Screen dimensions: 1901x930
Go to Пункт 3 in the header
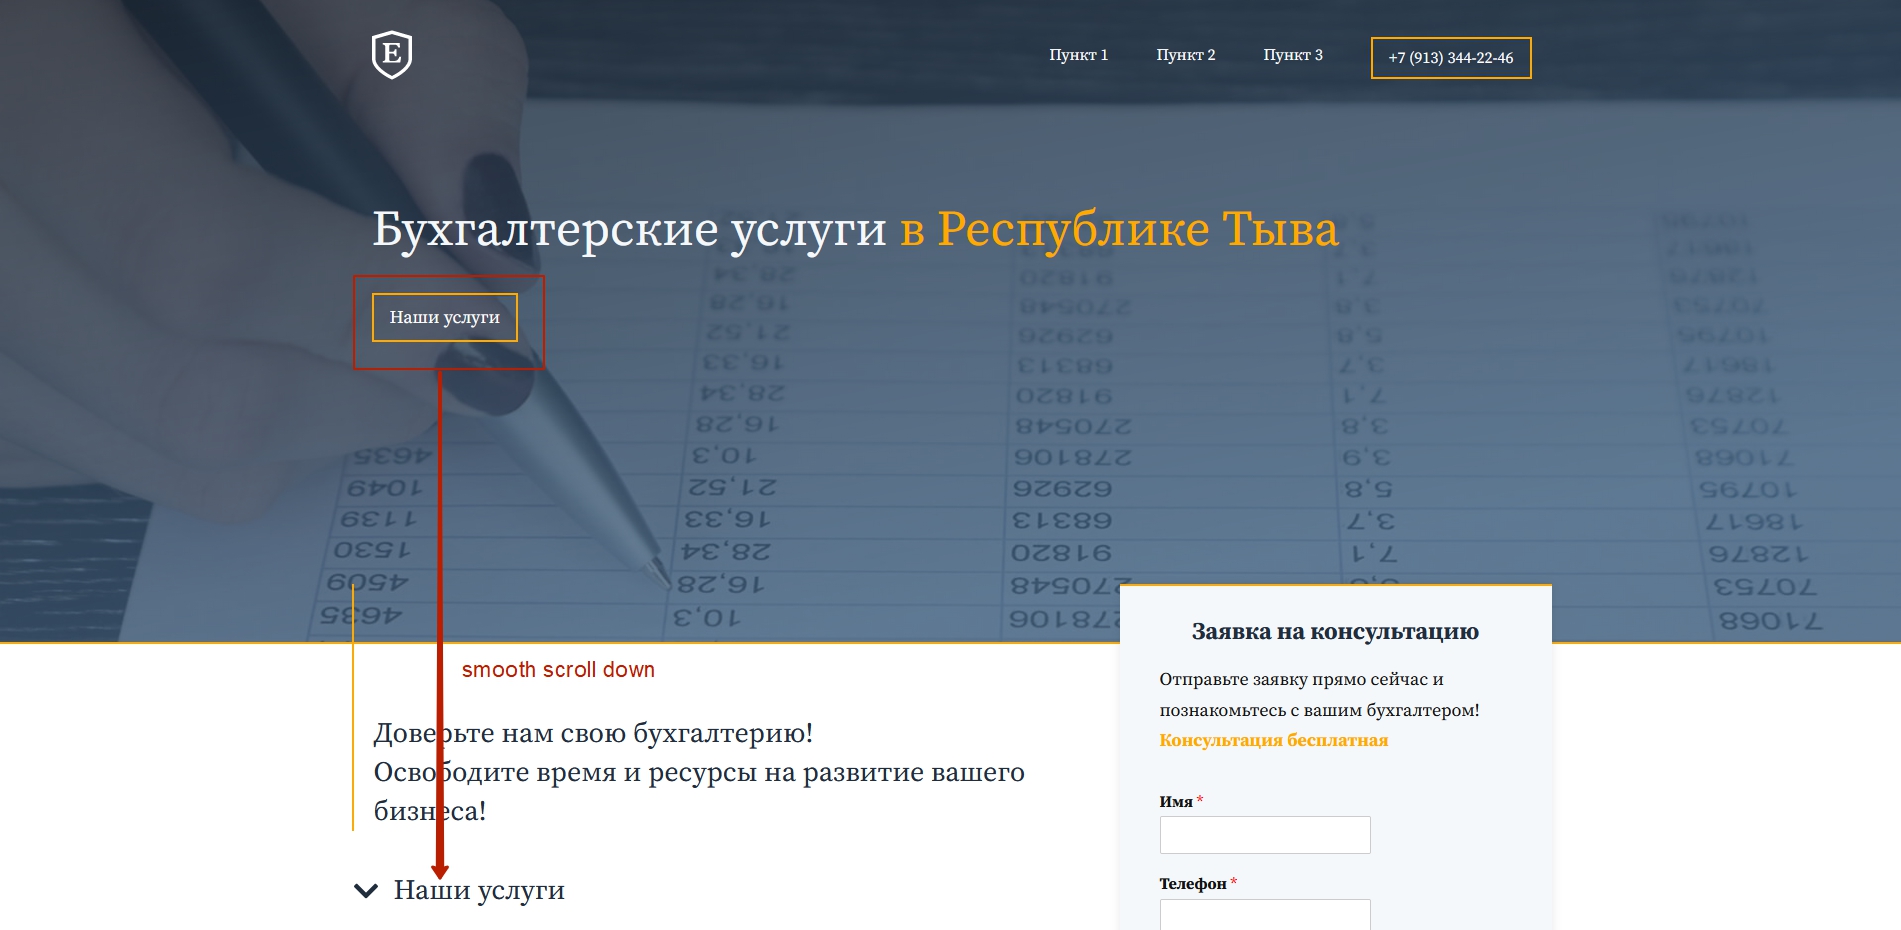pos(1292,55)
